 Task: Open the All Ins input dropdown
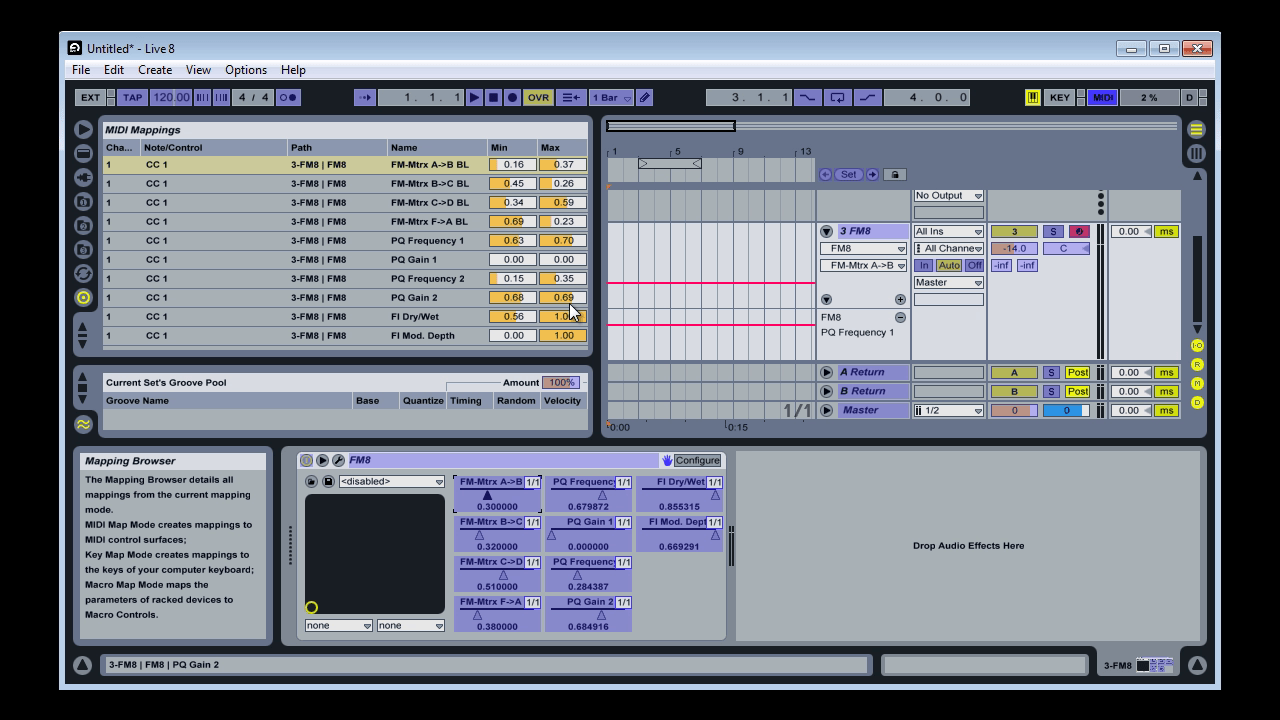[x=948, y=231]
